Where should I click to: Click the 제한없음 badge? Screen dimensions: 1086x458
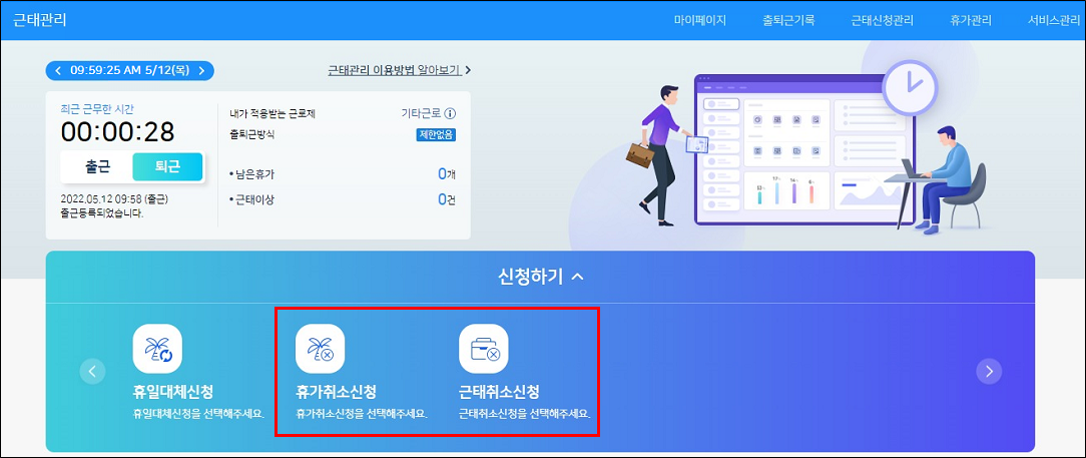pos(436,135)
